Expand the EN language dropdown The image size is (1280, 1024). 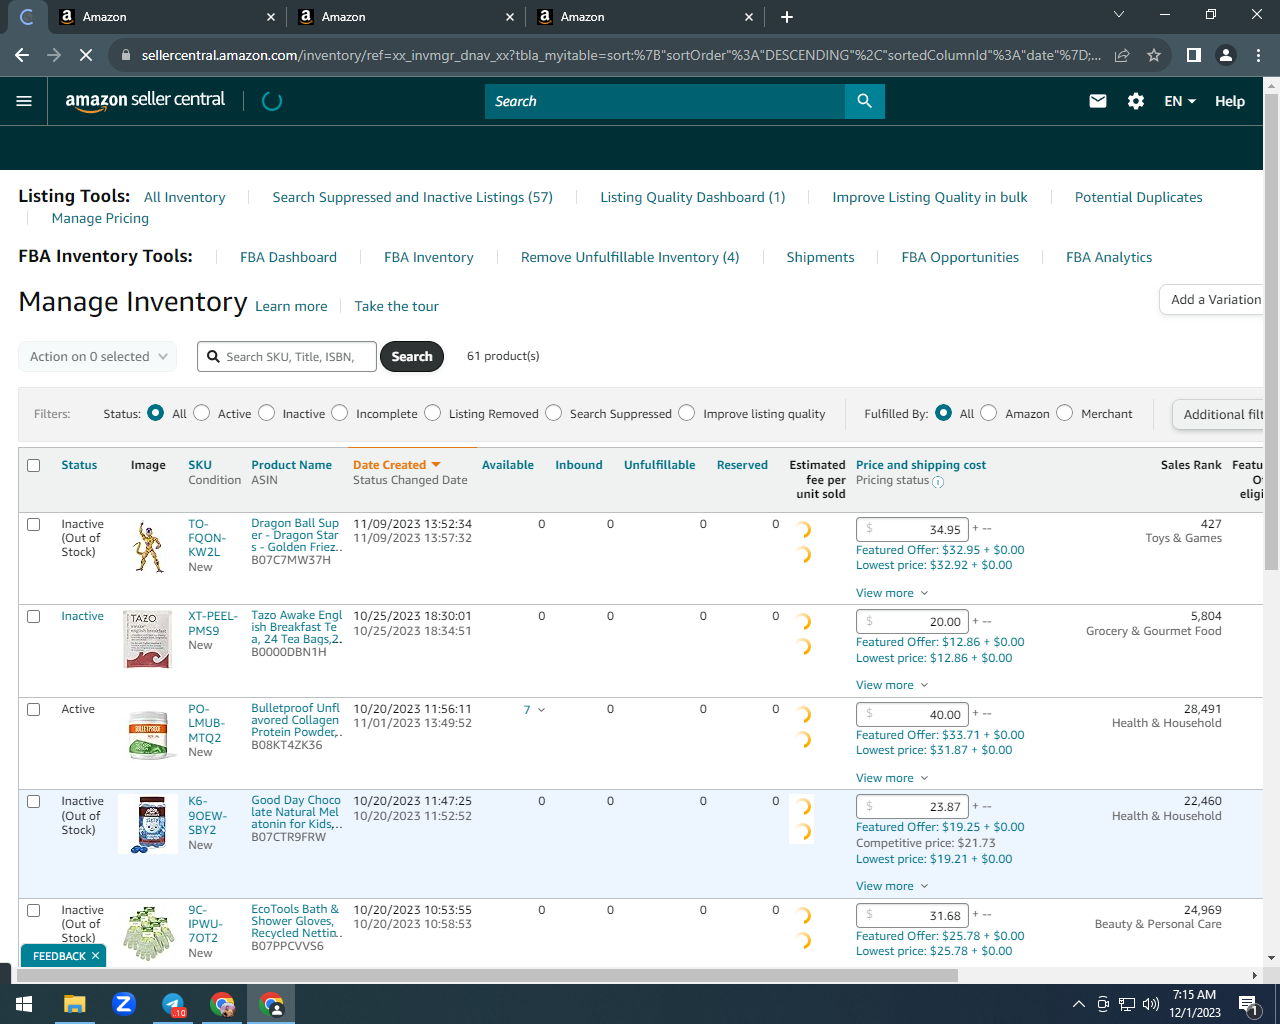point(1180,101)
